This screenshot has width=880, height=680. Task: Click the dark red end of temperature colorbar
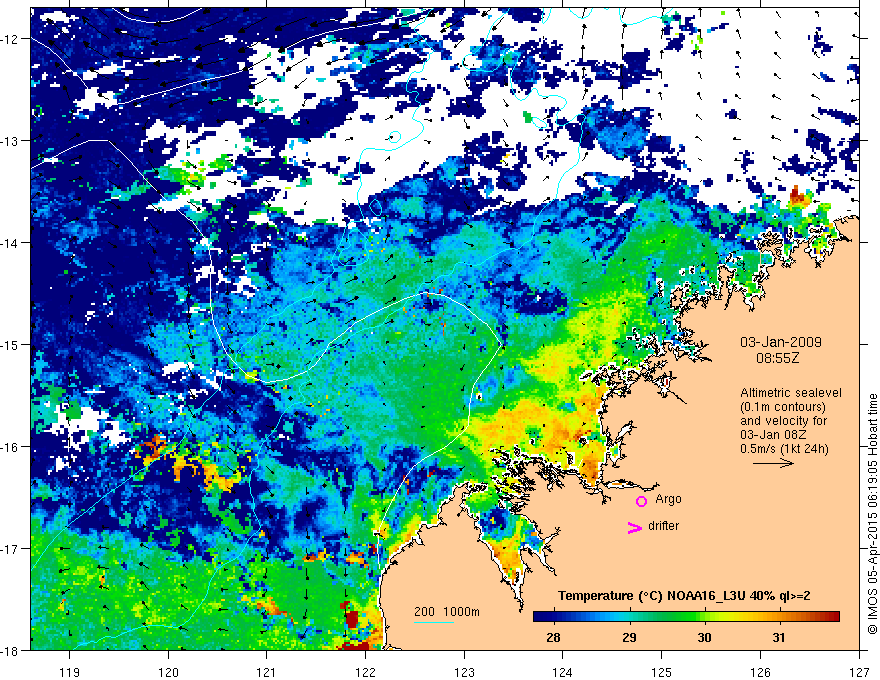click(x=836, y=616)
